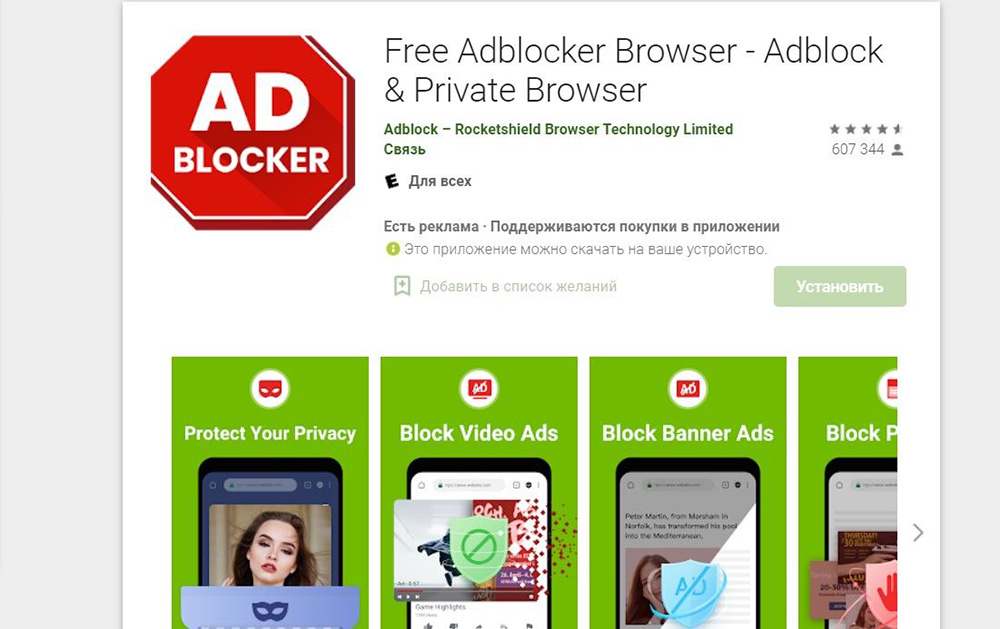
Task: Show next screenshots with right chevron
Action: click(x=918, y=533)
